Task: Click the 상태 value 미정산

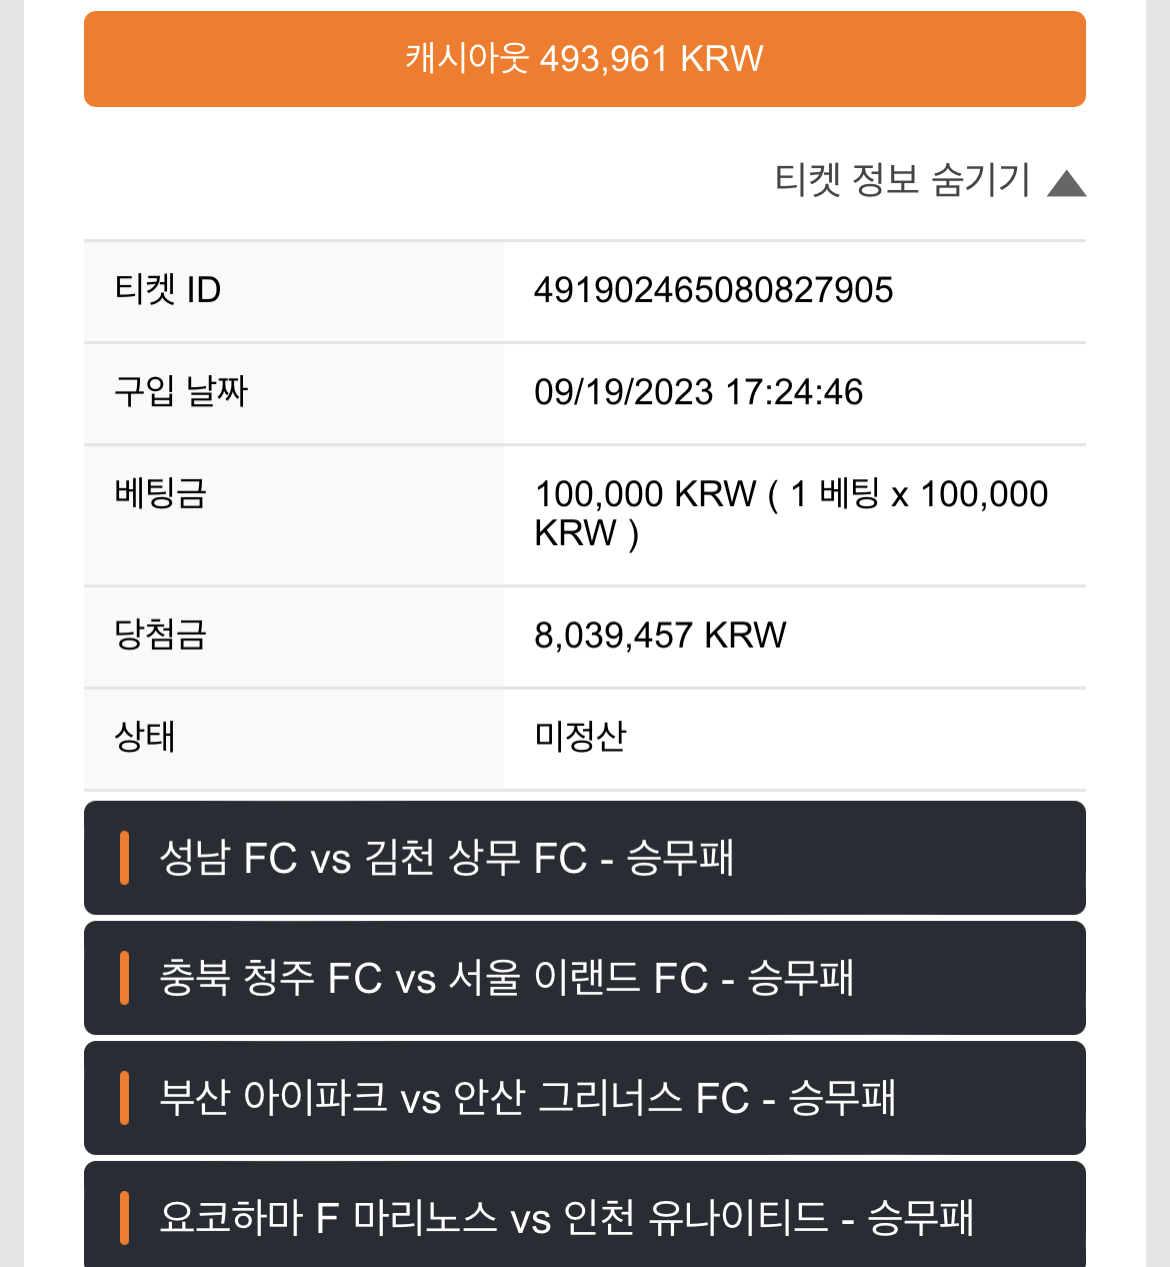Action: (x=580, y=737)
